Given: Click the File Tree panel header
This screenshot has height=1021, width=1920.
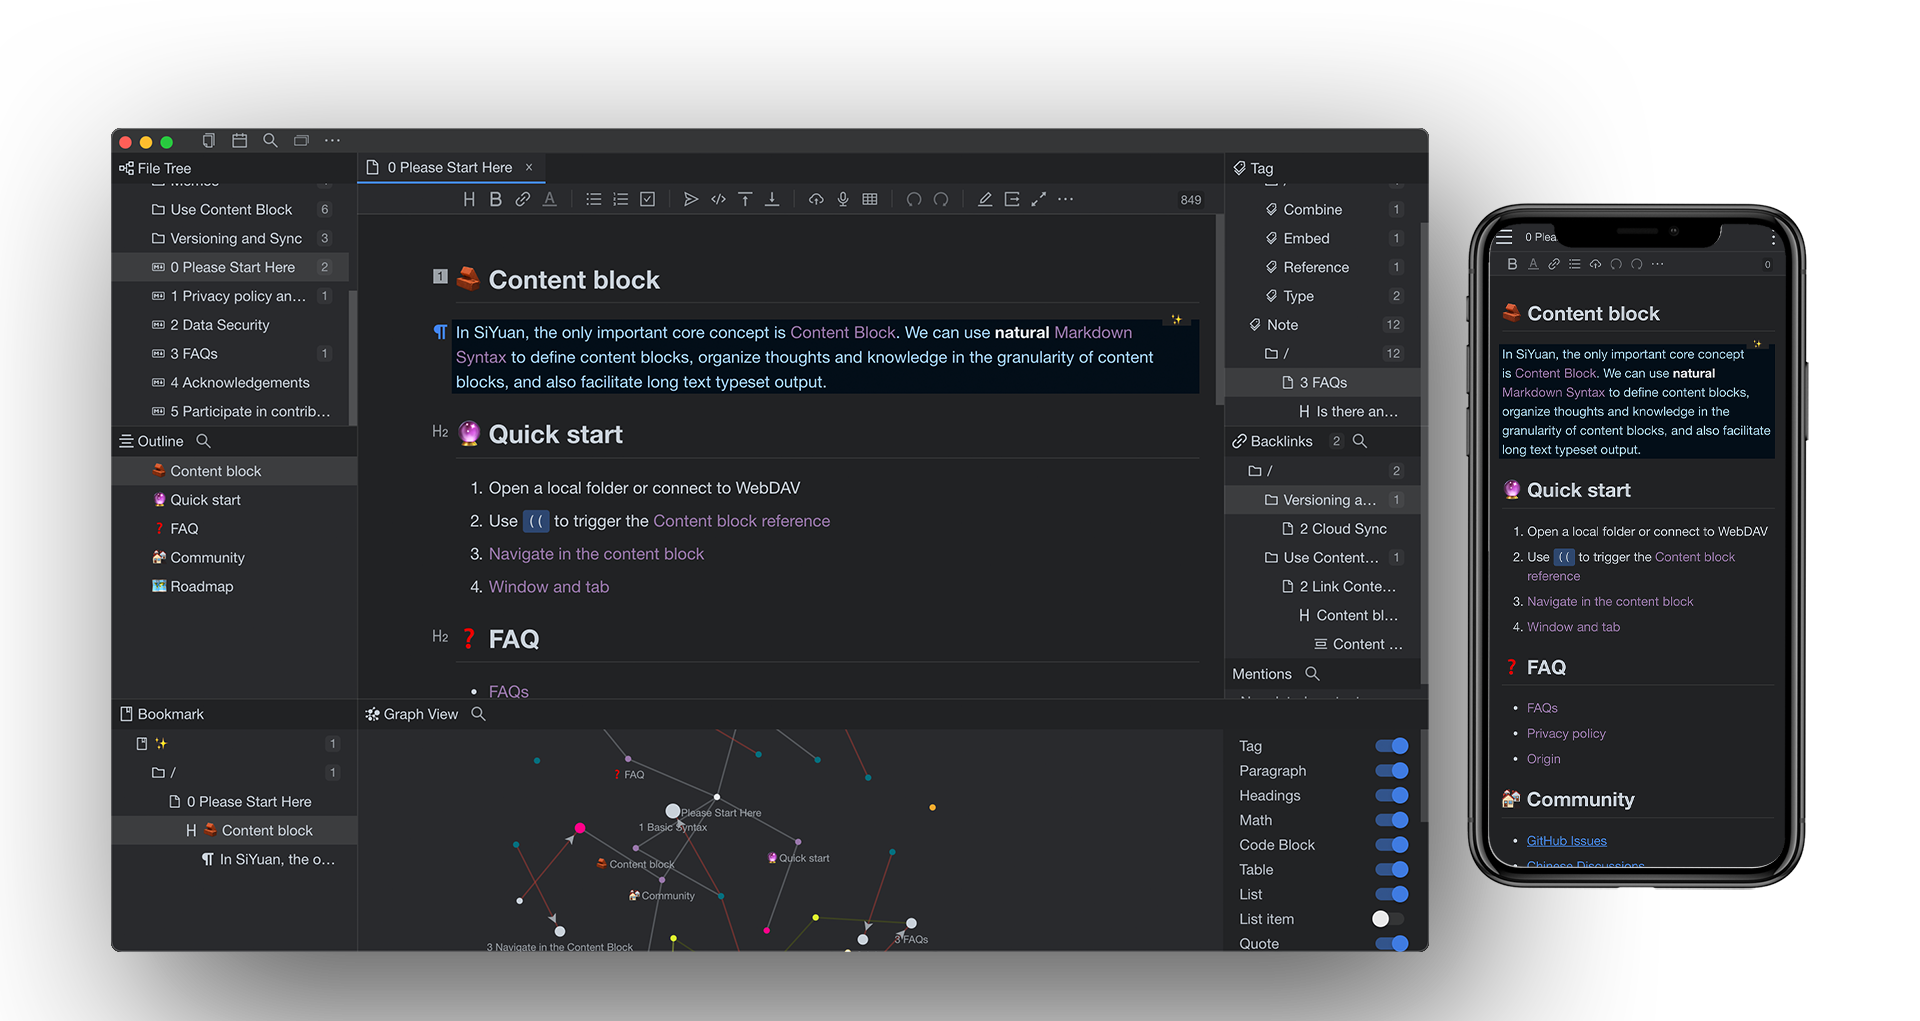Looking at the screenshot, I should pyautogui.click(x=234, y=168).
